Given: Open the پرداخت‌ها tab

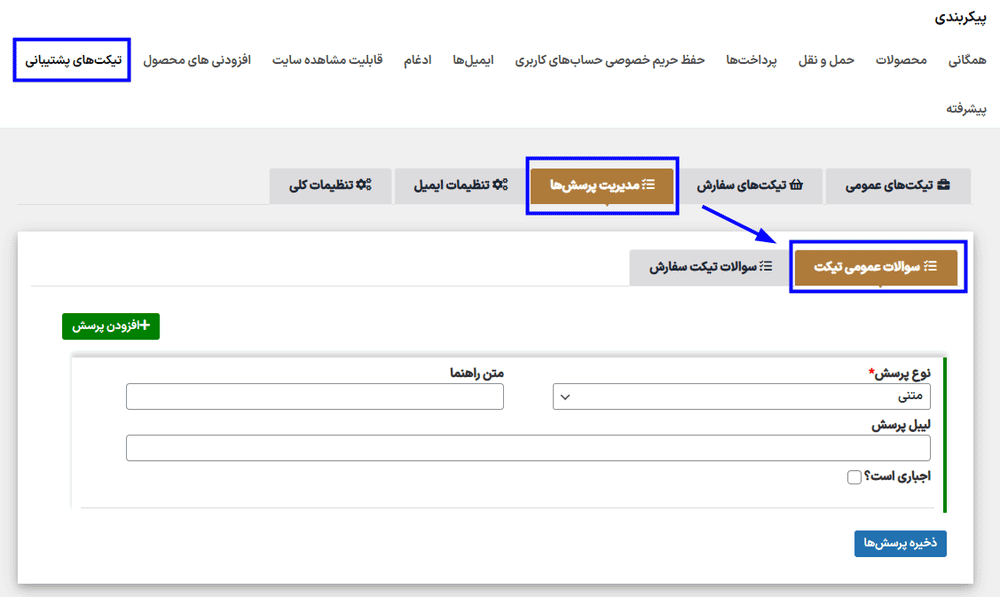Looking at the screenshot, I should (751, 60).
